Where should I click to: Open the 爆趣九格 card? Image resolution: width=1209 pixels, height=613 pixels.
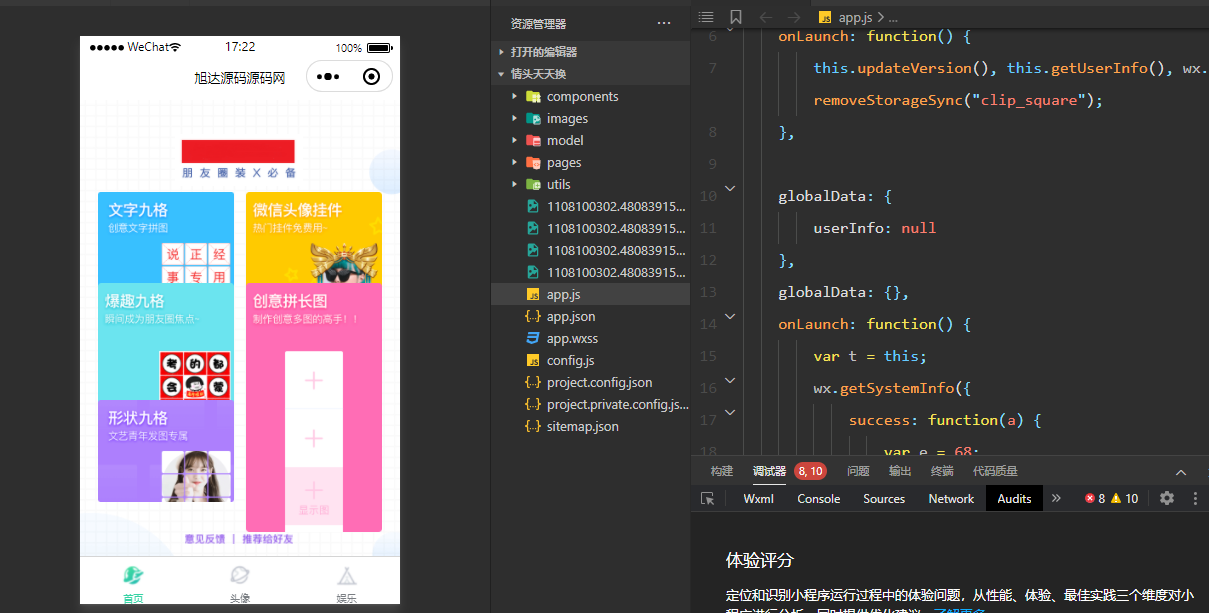coord(166,342)
